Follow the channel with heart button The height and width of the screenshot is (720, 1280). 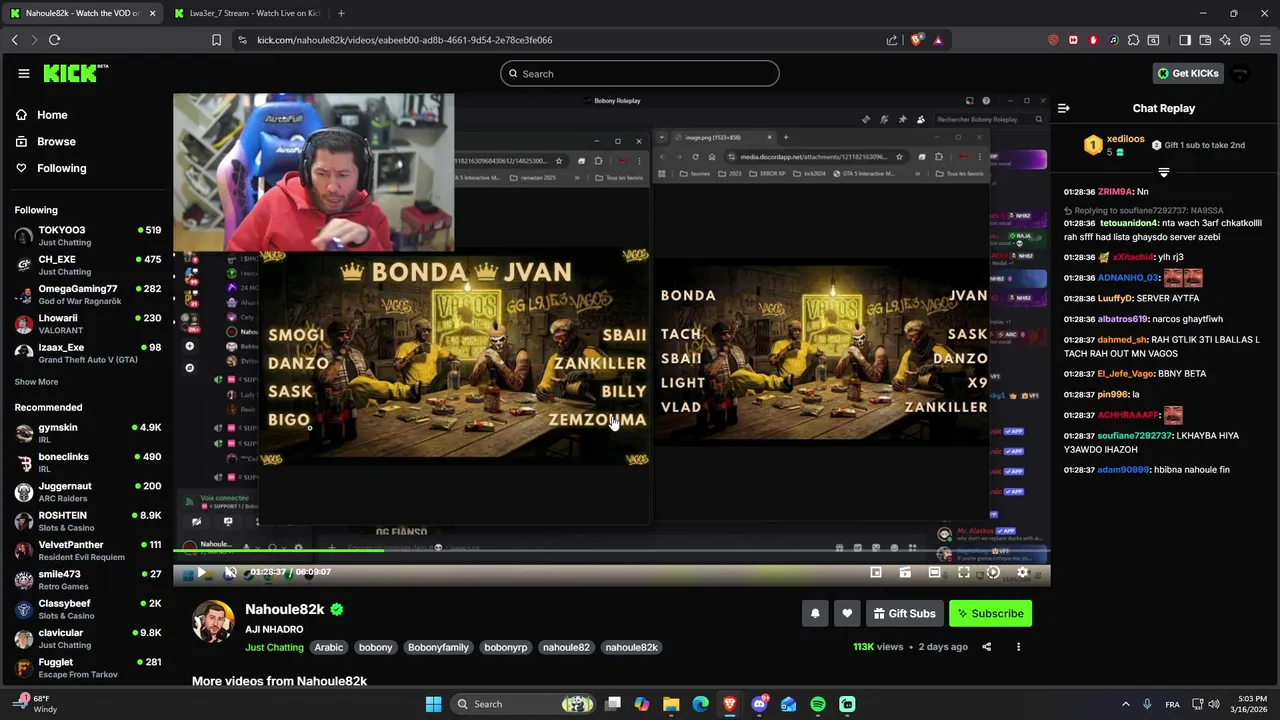[x=847, y=614]
